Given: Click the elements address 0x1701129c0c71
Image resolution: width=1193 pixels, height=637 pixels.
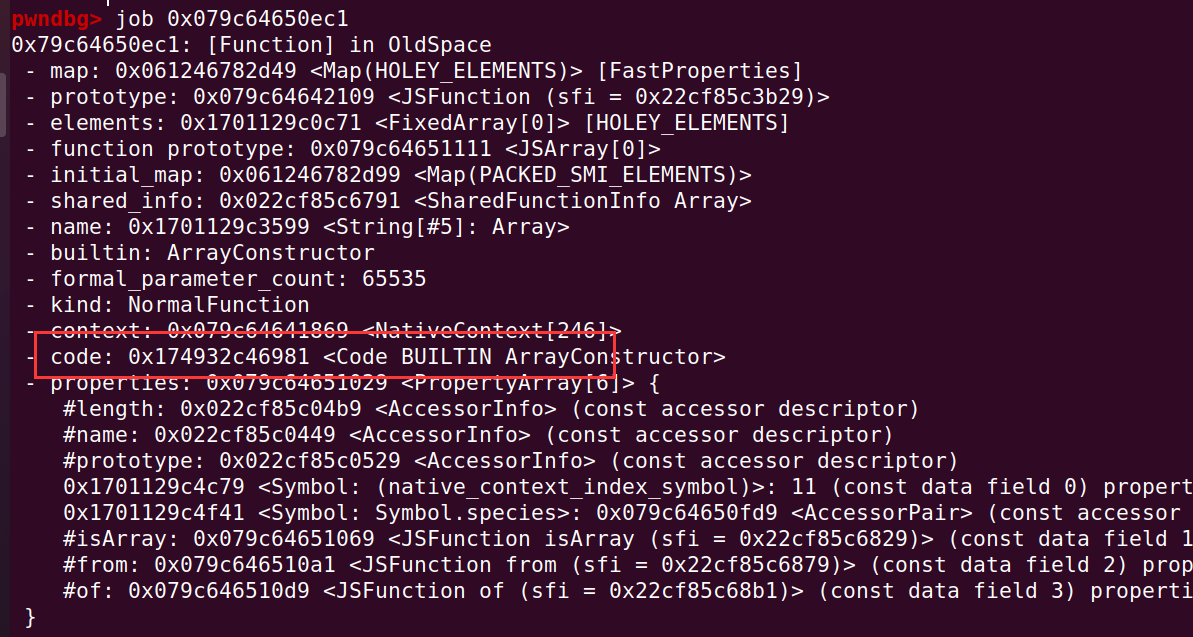Looking at the screenshot, I should click(271, 123).
